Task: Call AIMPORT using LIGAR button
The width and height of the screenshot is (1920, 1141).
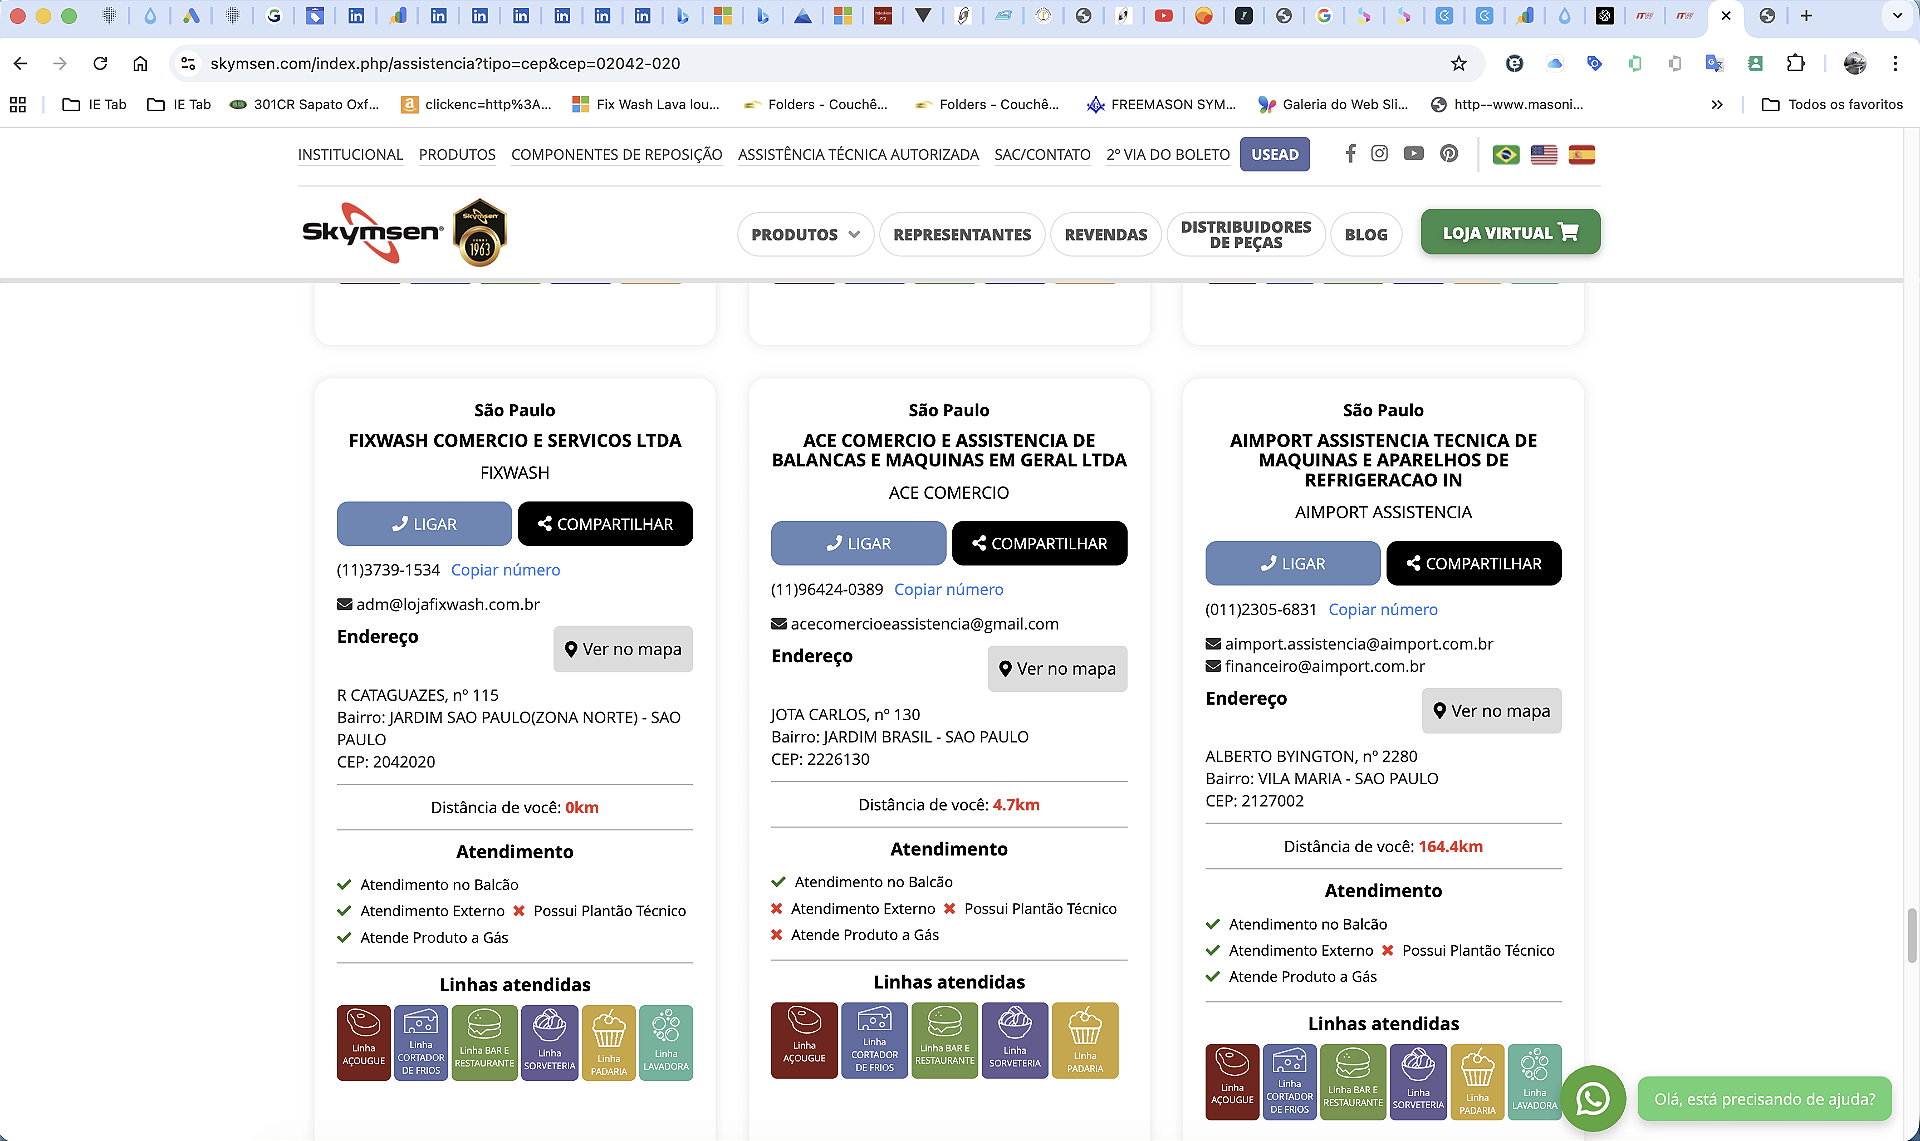Action: pos(1293,563)
